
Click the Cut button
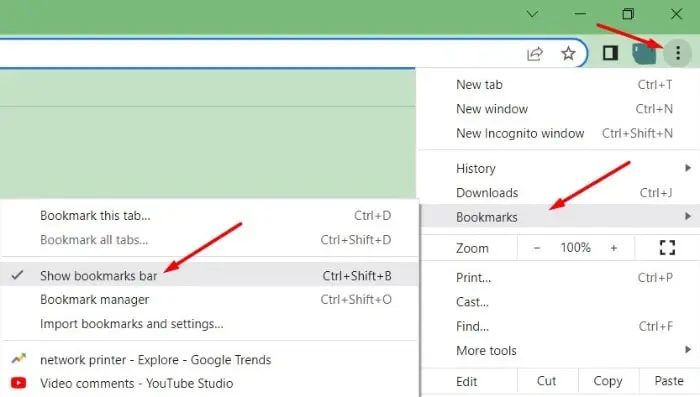[x=547, y=381]
